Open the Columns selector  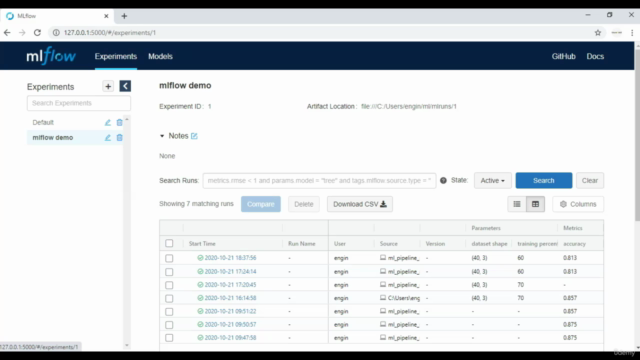point(578,204)
